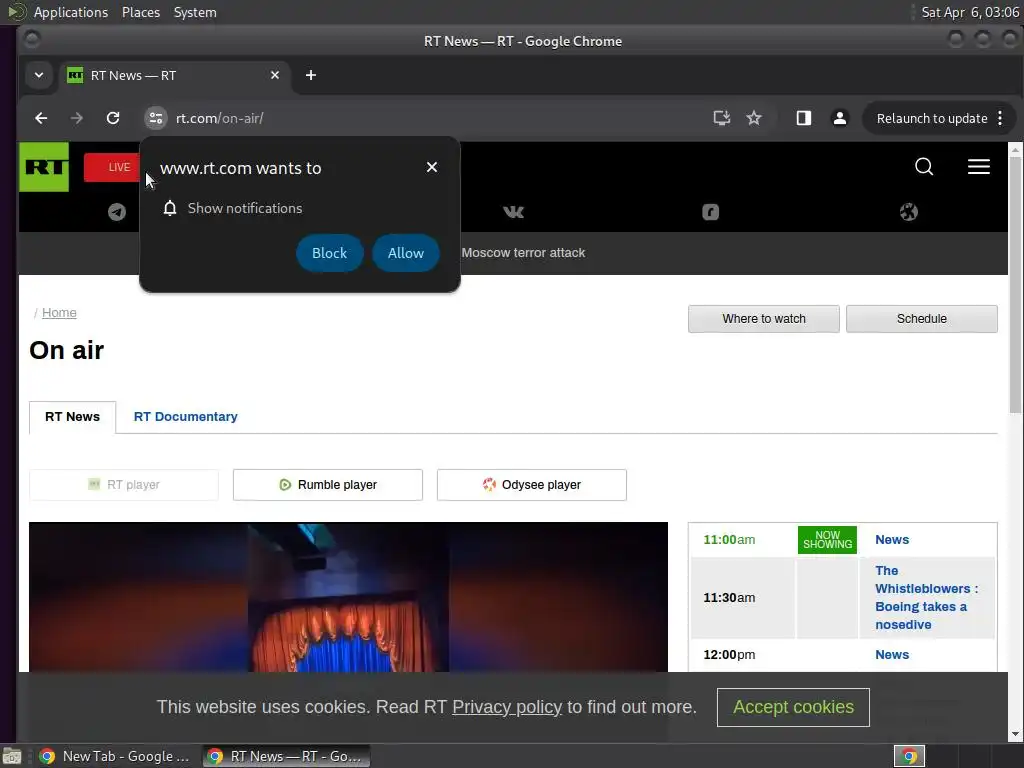
Task: Switch to RT News taskbar window
Action: click(286, 756)
